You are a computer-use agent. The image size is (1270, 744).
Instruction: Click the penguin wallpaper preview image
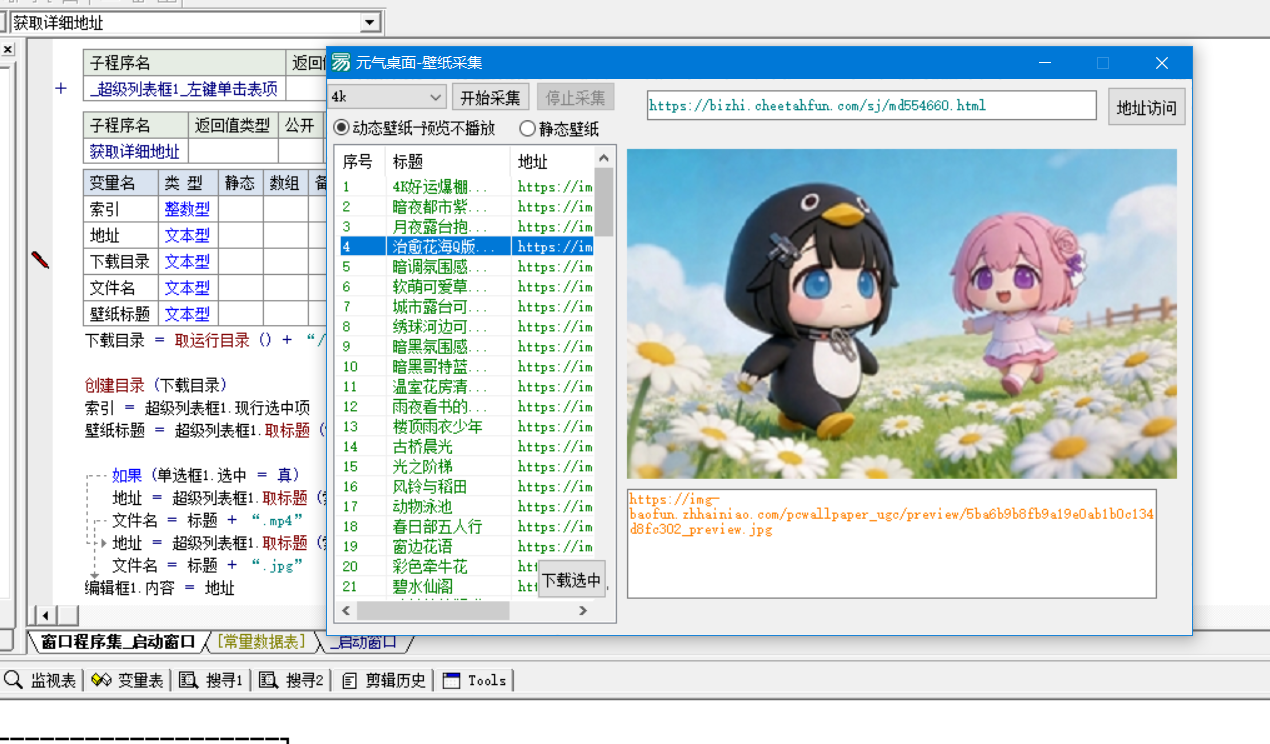(x=902, y=314)
